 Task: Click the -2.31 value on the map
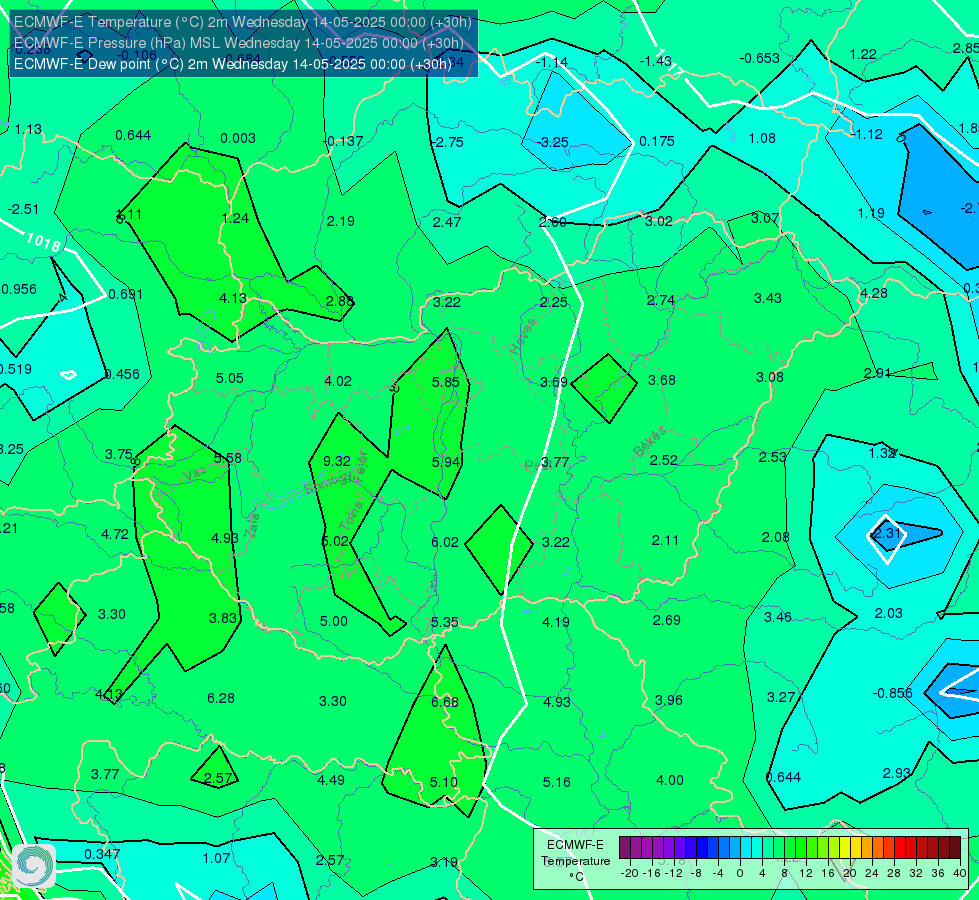point(887,533)
